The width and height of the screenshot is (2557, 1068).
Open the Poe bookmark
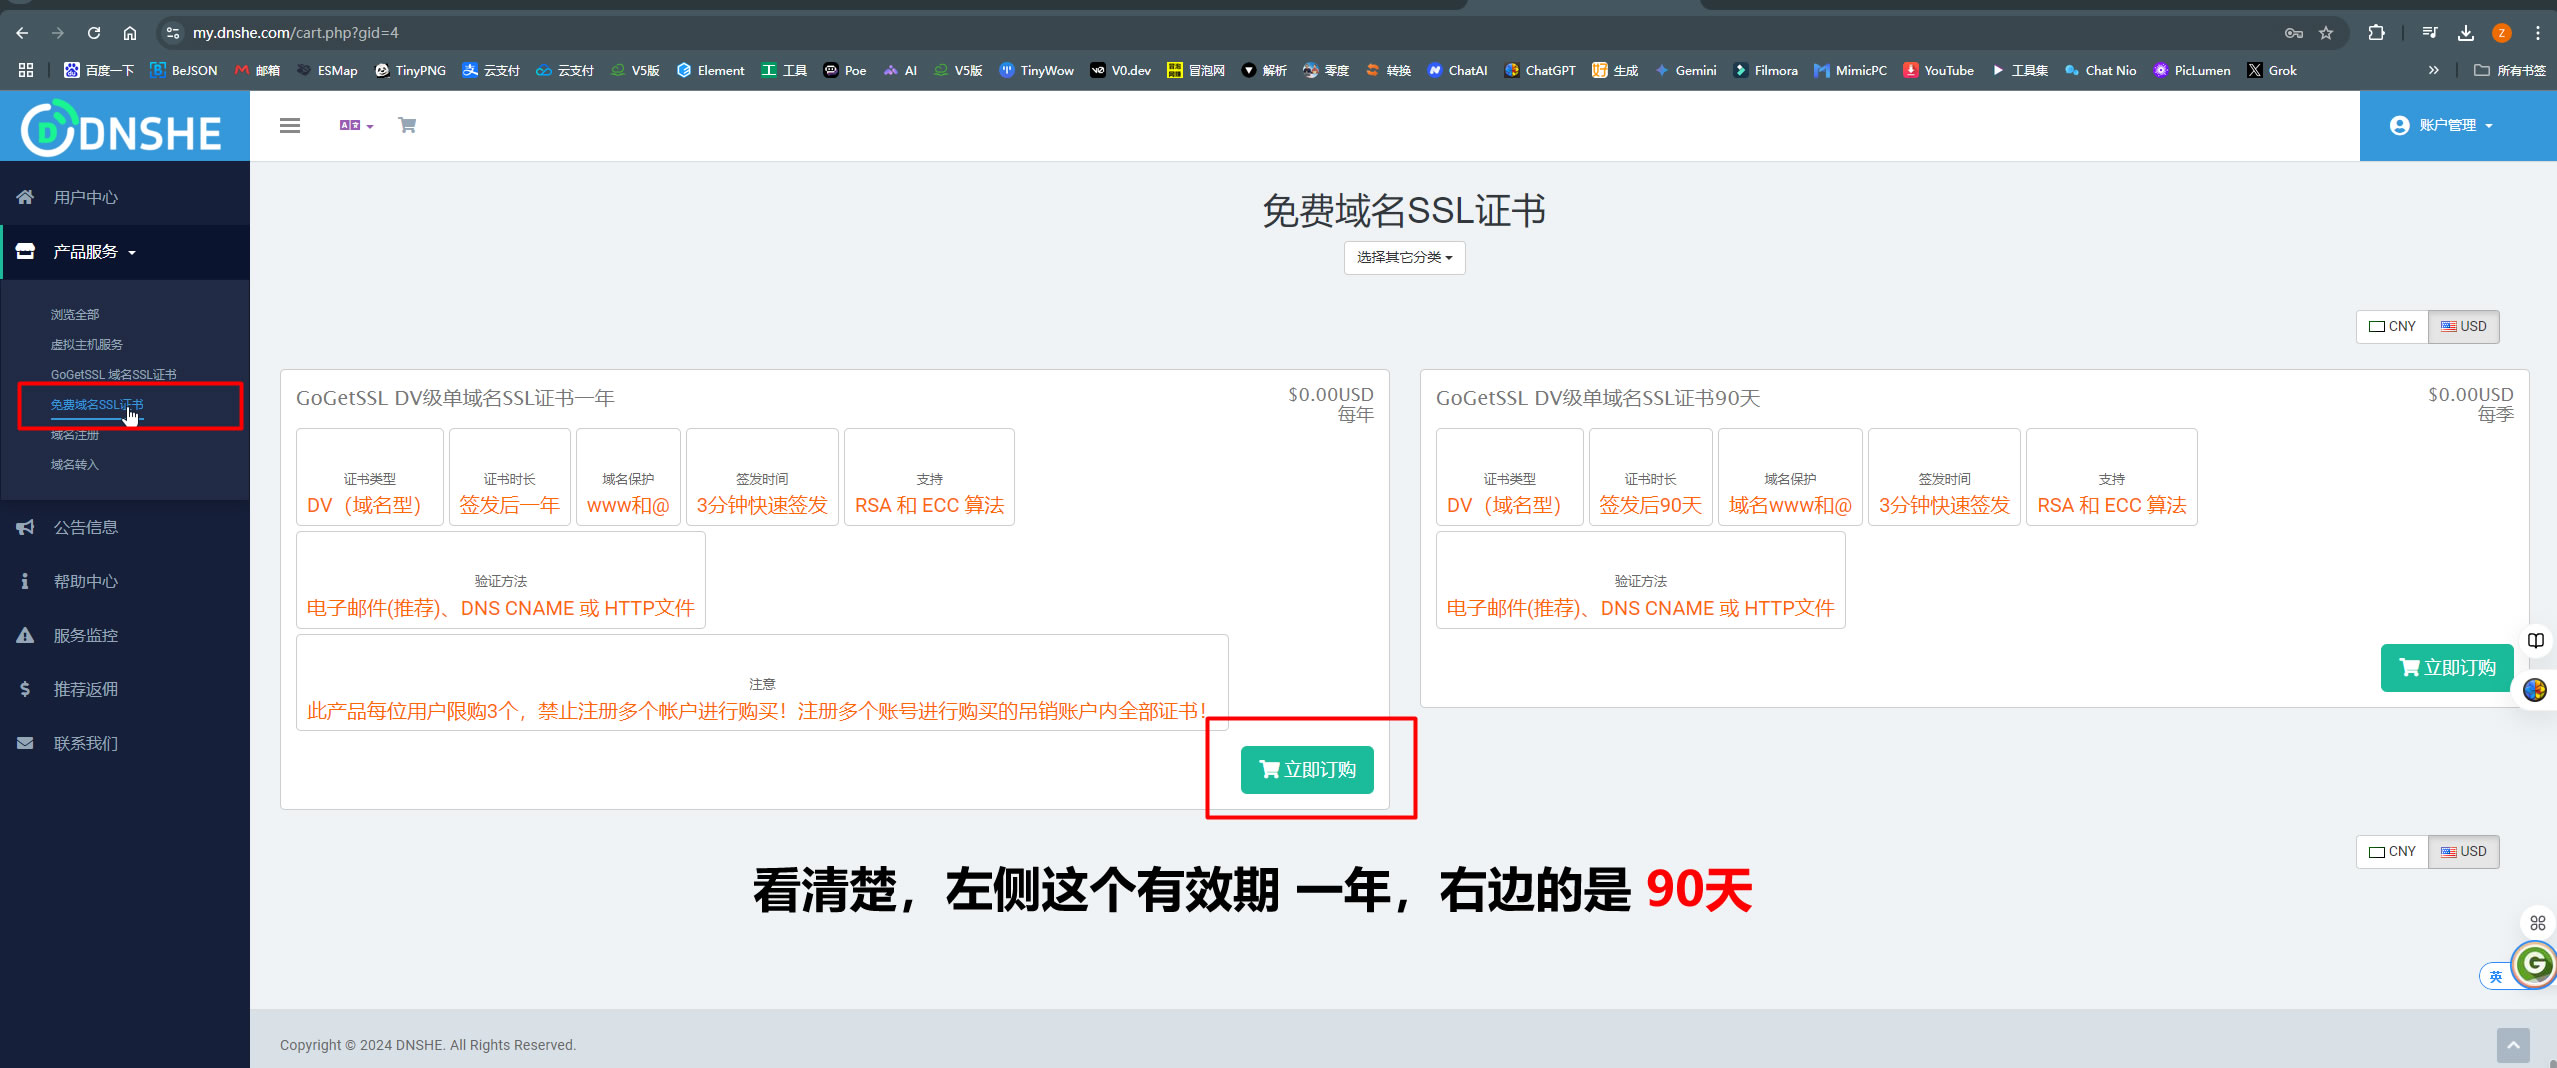pyautogui.click(x=845, y=70)
